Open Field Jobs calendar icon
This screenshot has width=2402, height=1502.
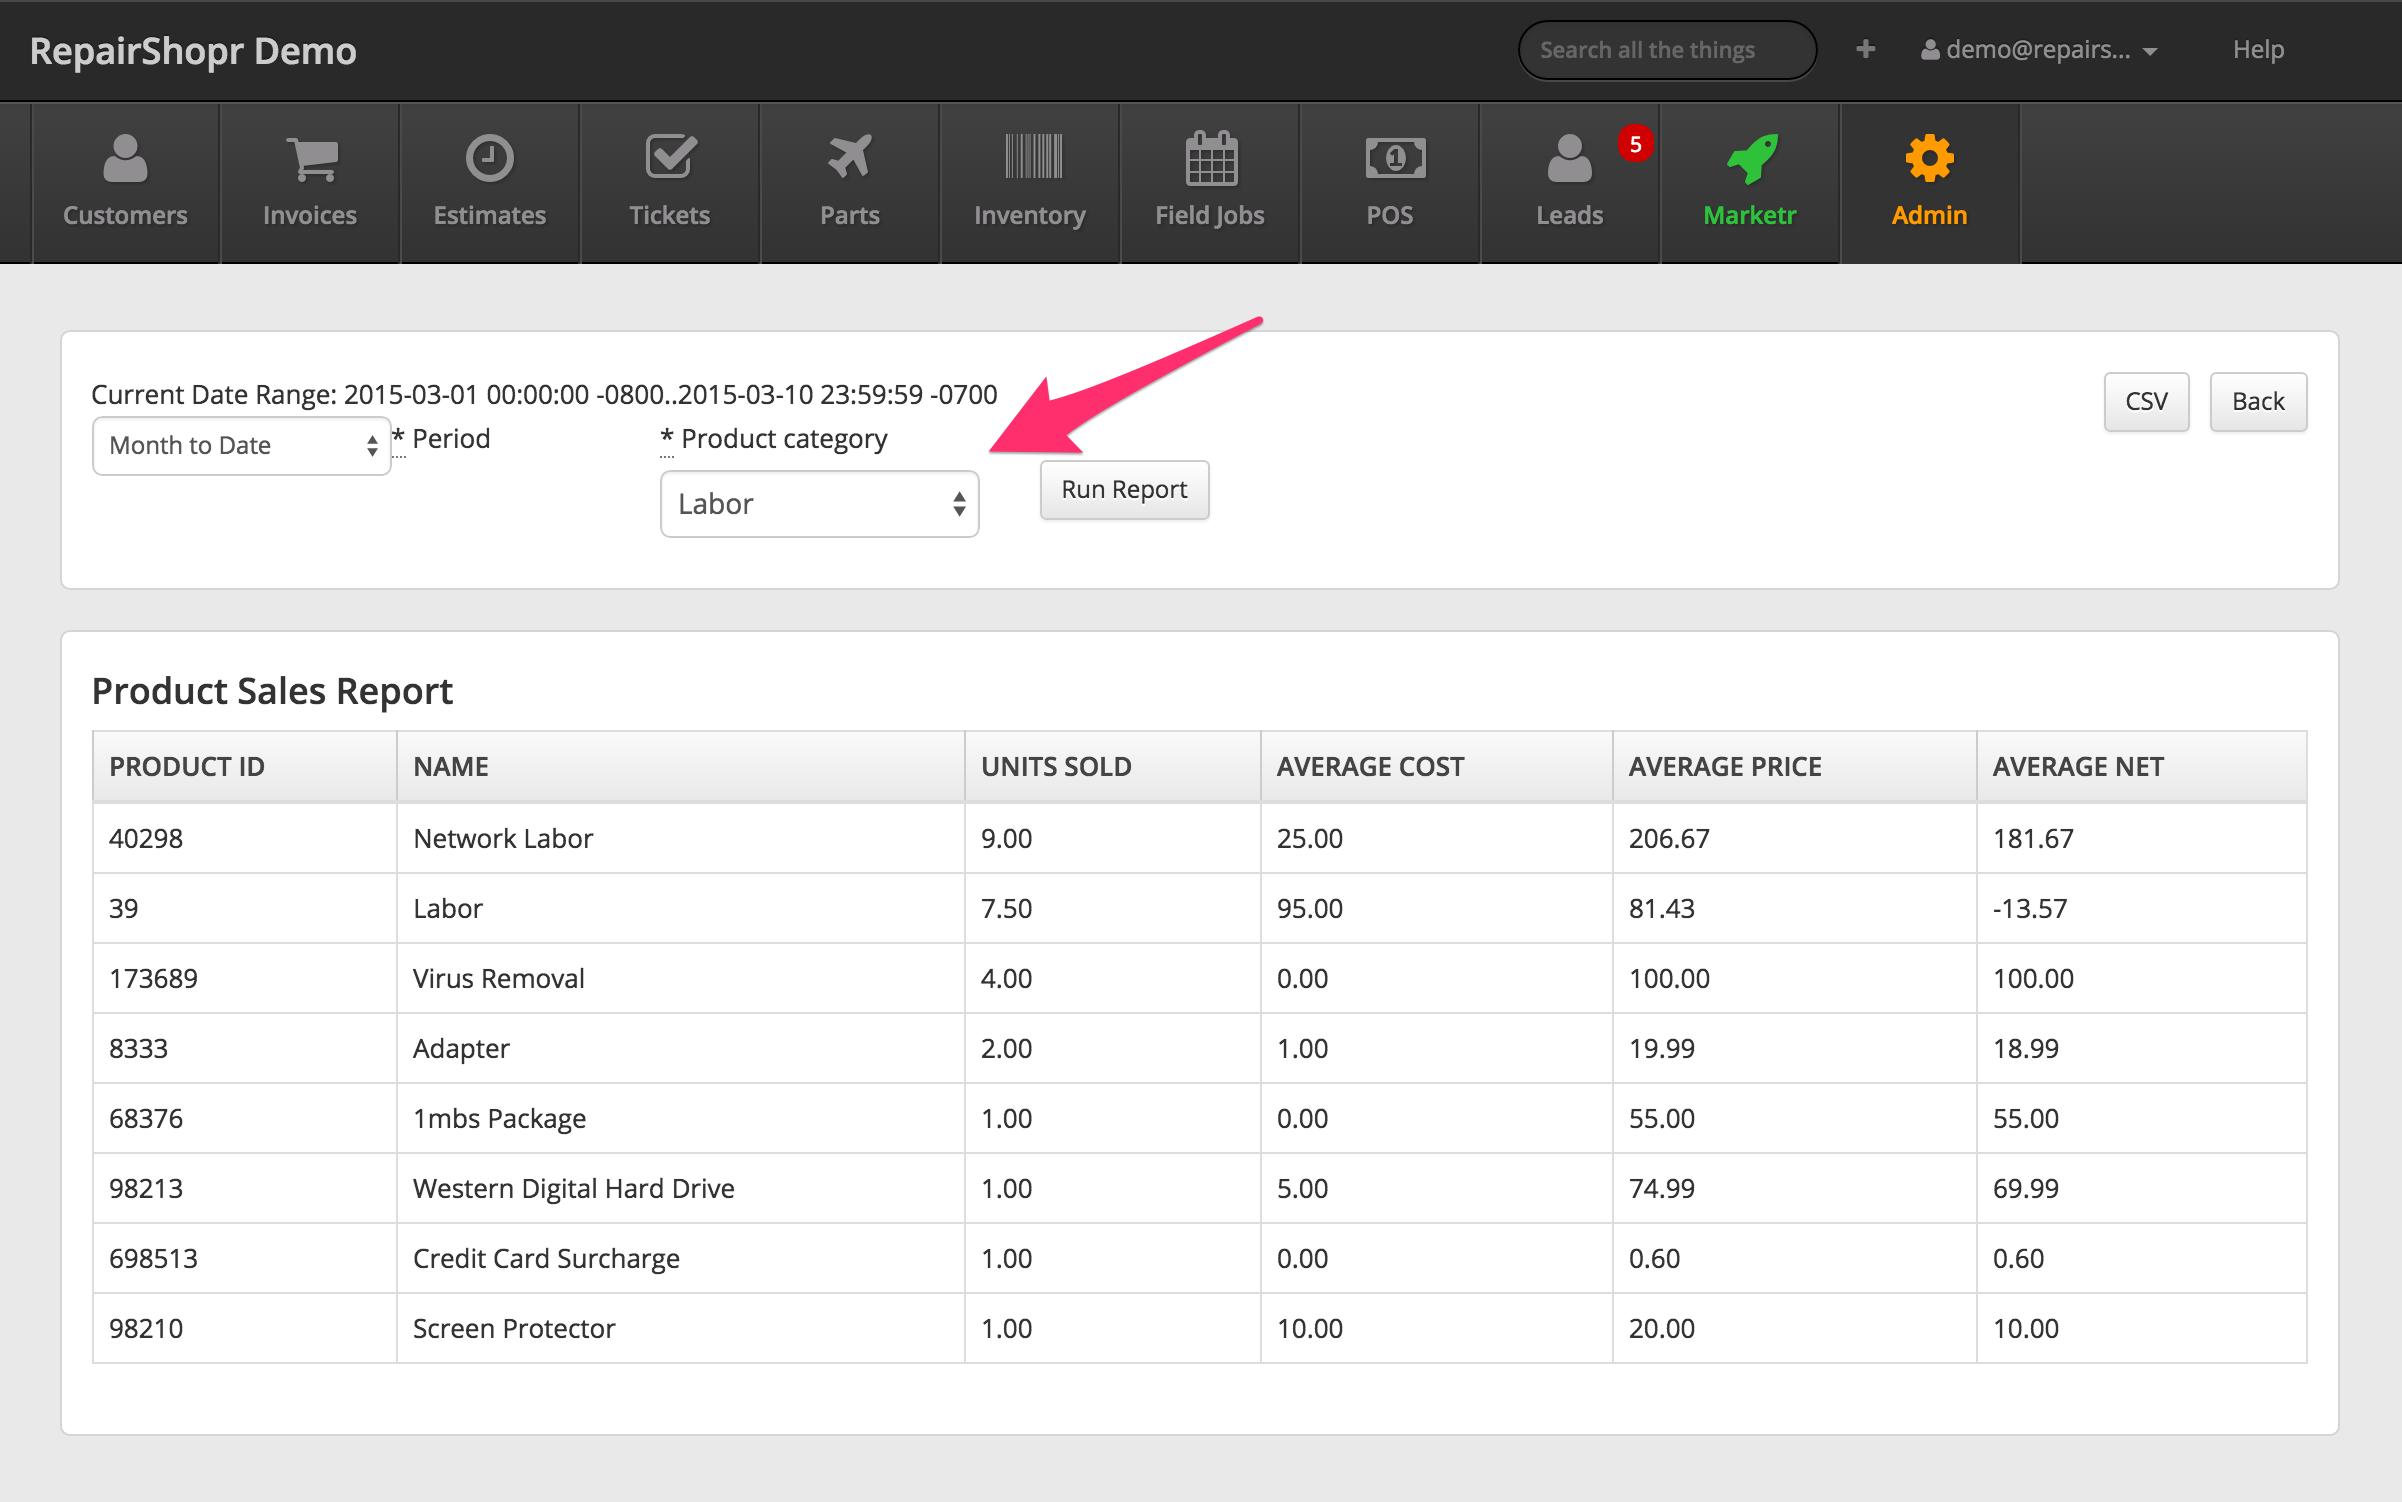(x=1211, y=158)
